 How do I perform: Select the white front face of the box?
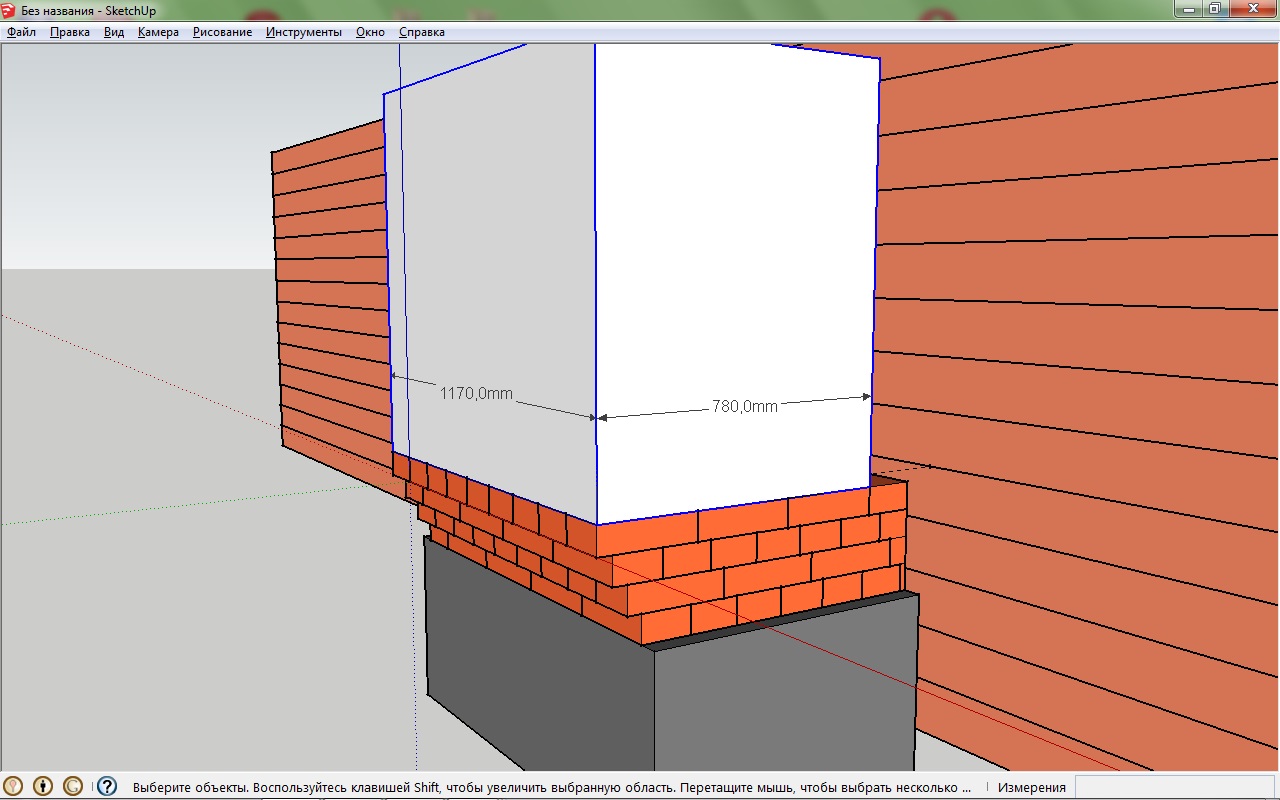[x=735, y=250]
